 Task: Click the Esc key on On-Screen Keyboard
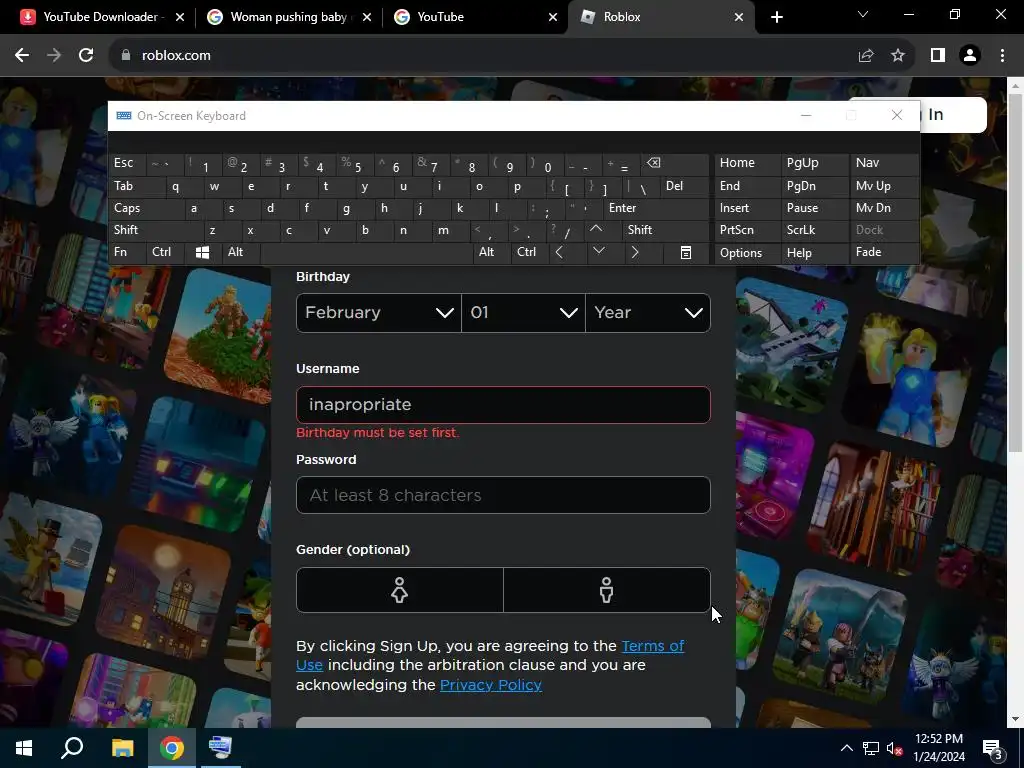pyautogui.click(x=127, y=163)
